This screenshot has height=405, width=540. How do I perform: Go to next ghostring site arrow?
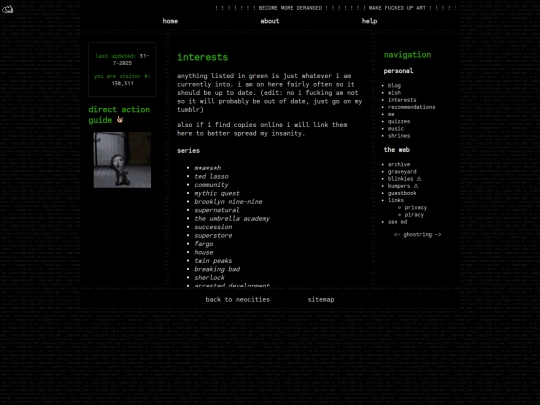pyautogui.click(x=438, y=235)
